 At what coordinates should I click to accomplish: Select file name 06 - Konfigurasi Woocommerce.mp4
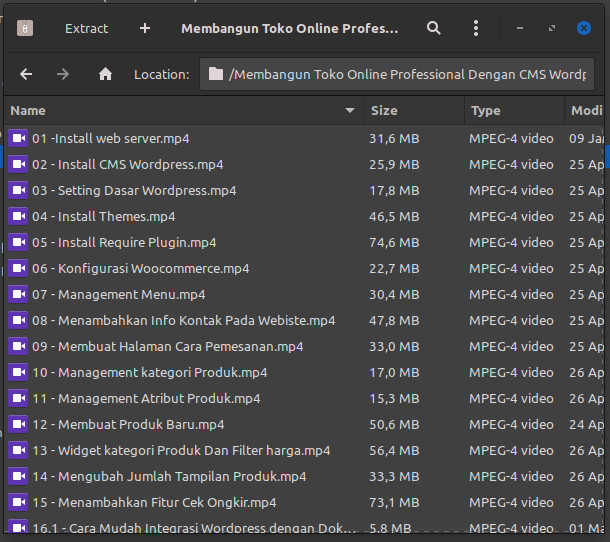pos(140,268)
